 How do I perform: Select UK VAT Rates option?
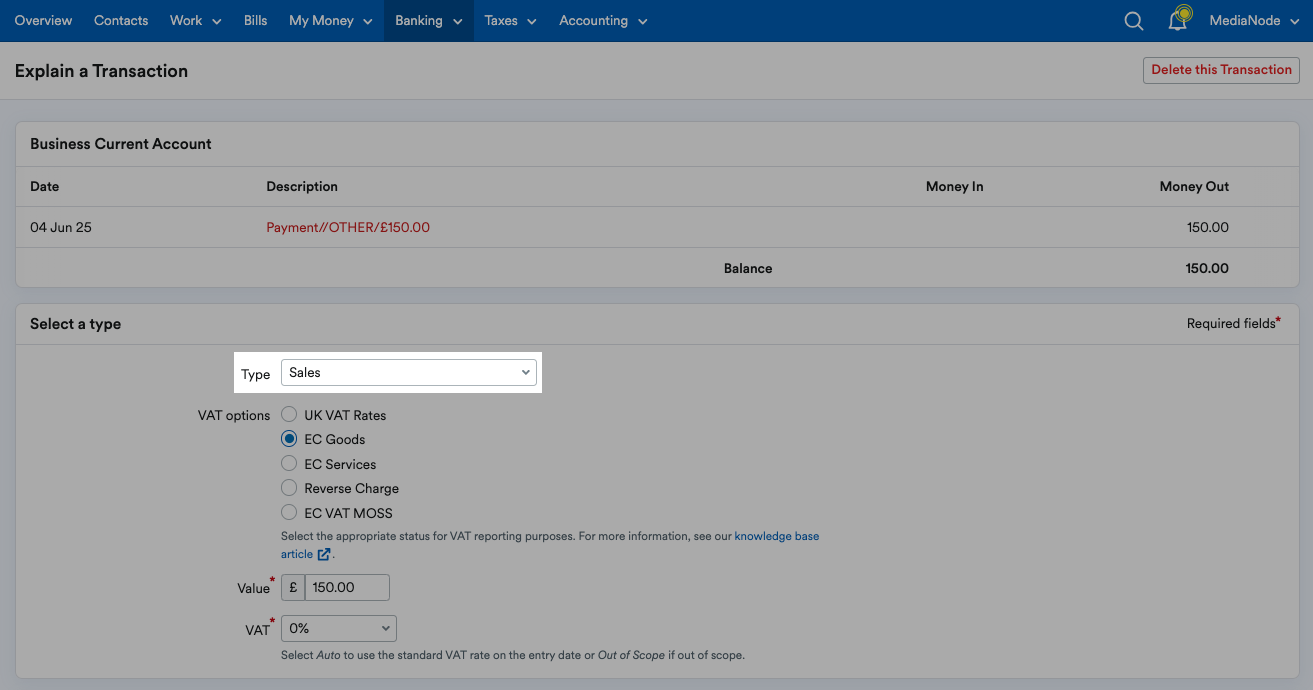click(289, 414)
